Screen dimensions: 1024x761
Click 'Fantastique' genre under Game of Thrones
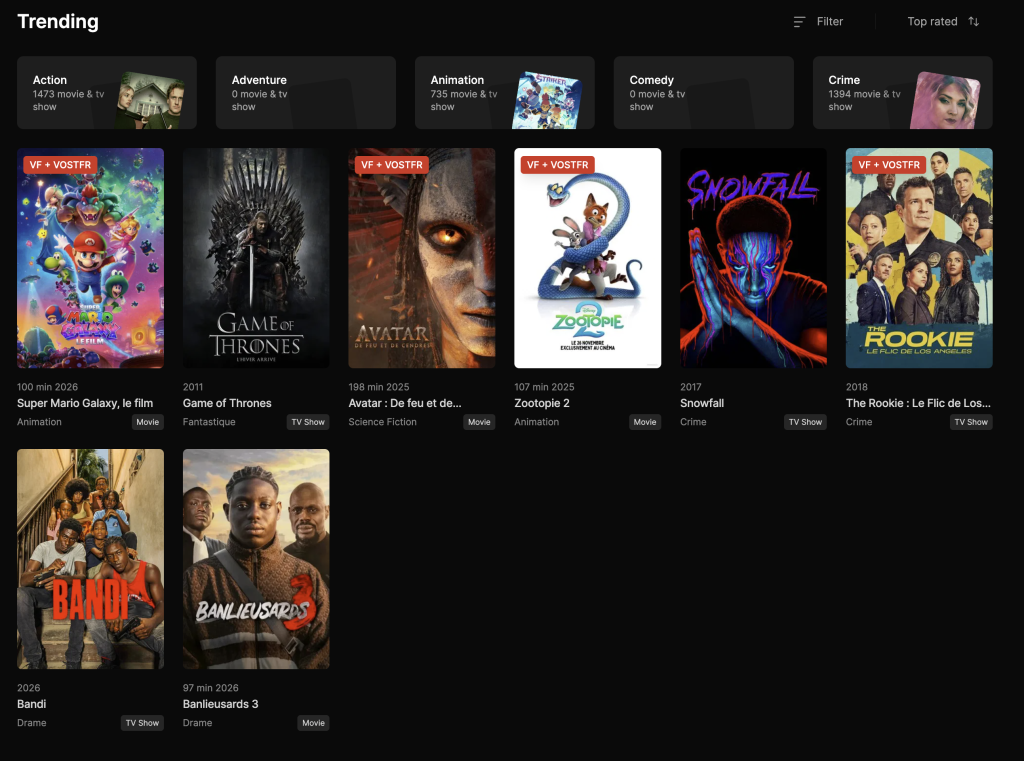(209, 422)
